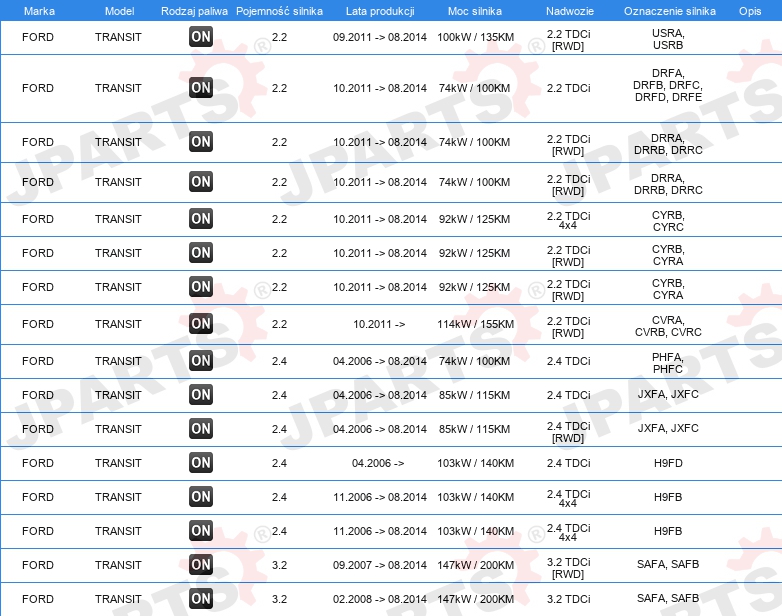The image size is (782, 616).
Task: Select 'SAFA, SAFB' in the 02.2008 row
Action: pyautogui.click(x=668, y=598)
